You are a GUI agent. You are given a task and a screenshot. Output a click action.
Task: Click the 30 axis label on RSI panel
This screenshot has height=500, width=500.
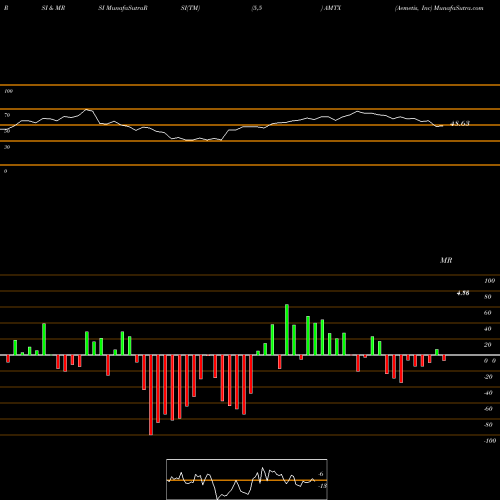tap(7, 147)
